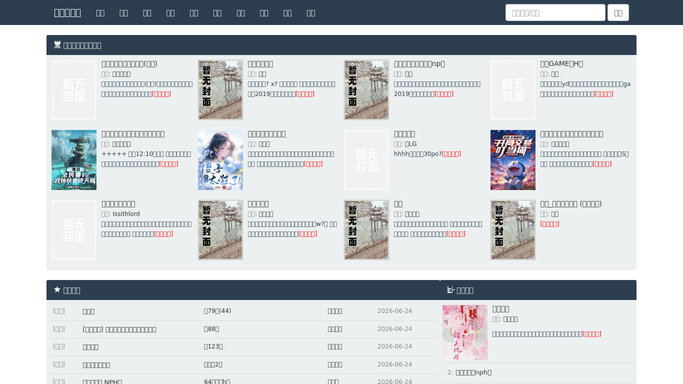Open the temple photo cover beside the np title
This screenshot has width=683, height=384.
click(x=366, y=90)
